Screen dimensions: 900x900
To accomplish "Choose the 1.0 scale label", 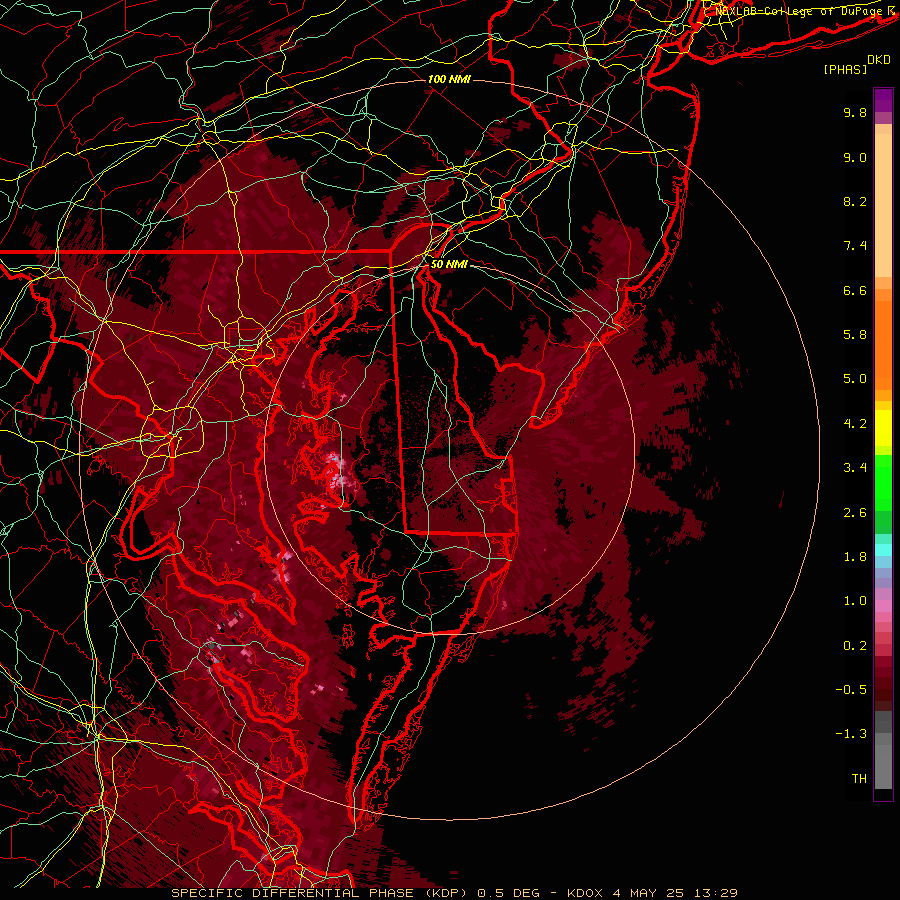I will click(855, 601).
